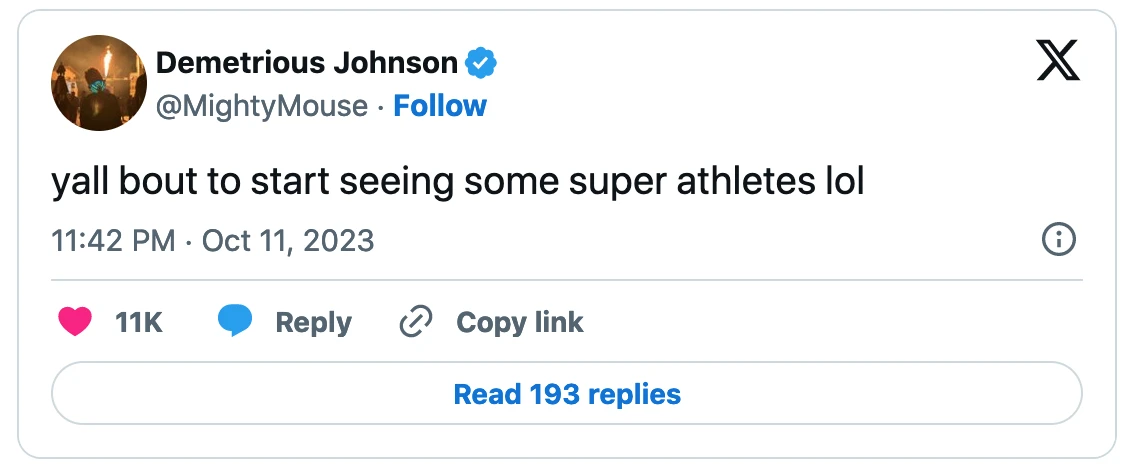Click the 11K likes count
1134x474 pixels.
(139, 322)
